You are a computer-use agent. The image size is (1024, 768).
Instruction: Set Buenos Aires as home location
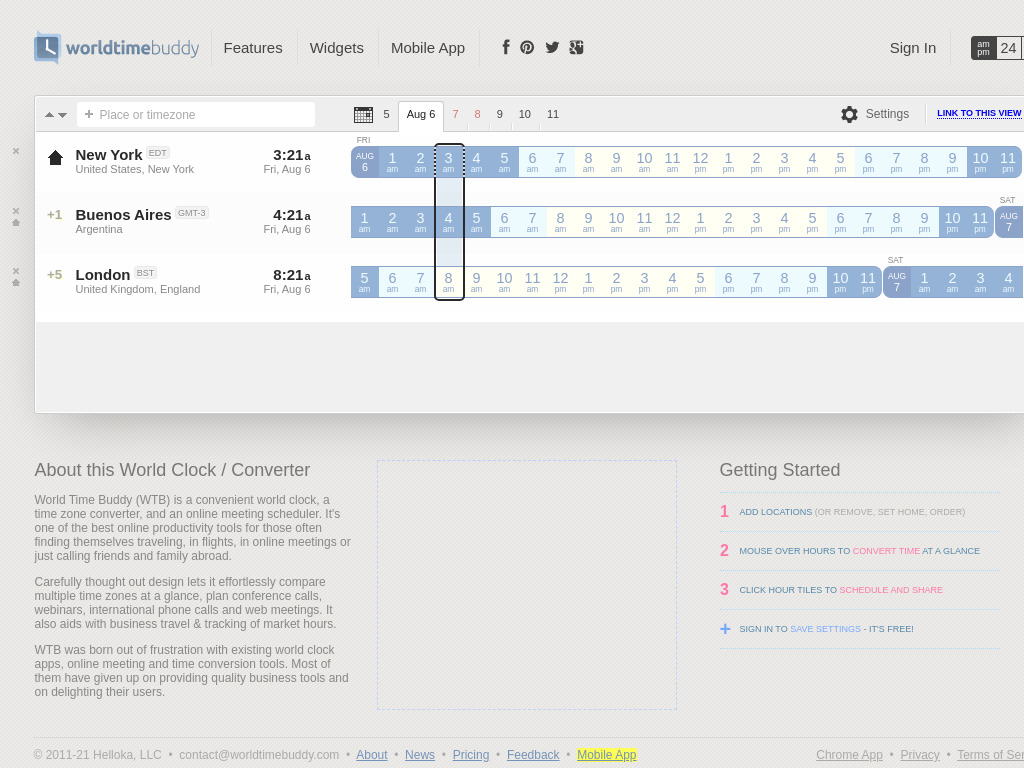[x=16, y=223]
